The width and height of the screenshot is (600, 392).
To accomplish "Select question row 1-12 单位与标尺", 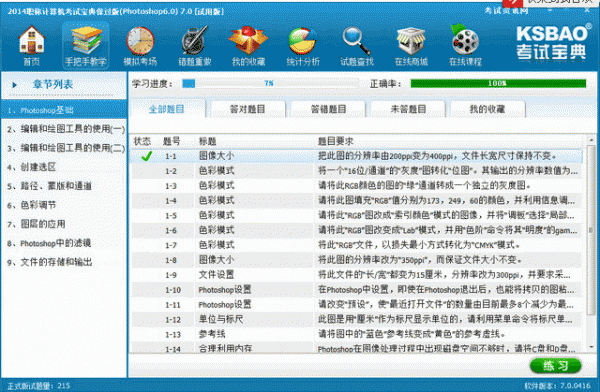I will pyautogui.click(x=357, y=319).
